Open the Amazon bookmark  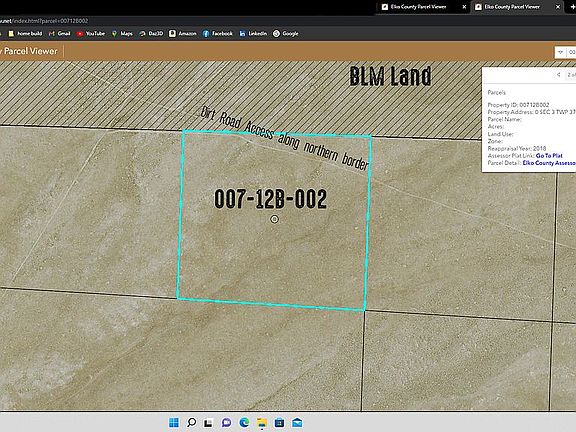tap(183, 33)
